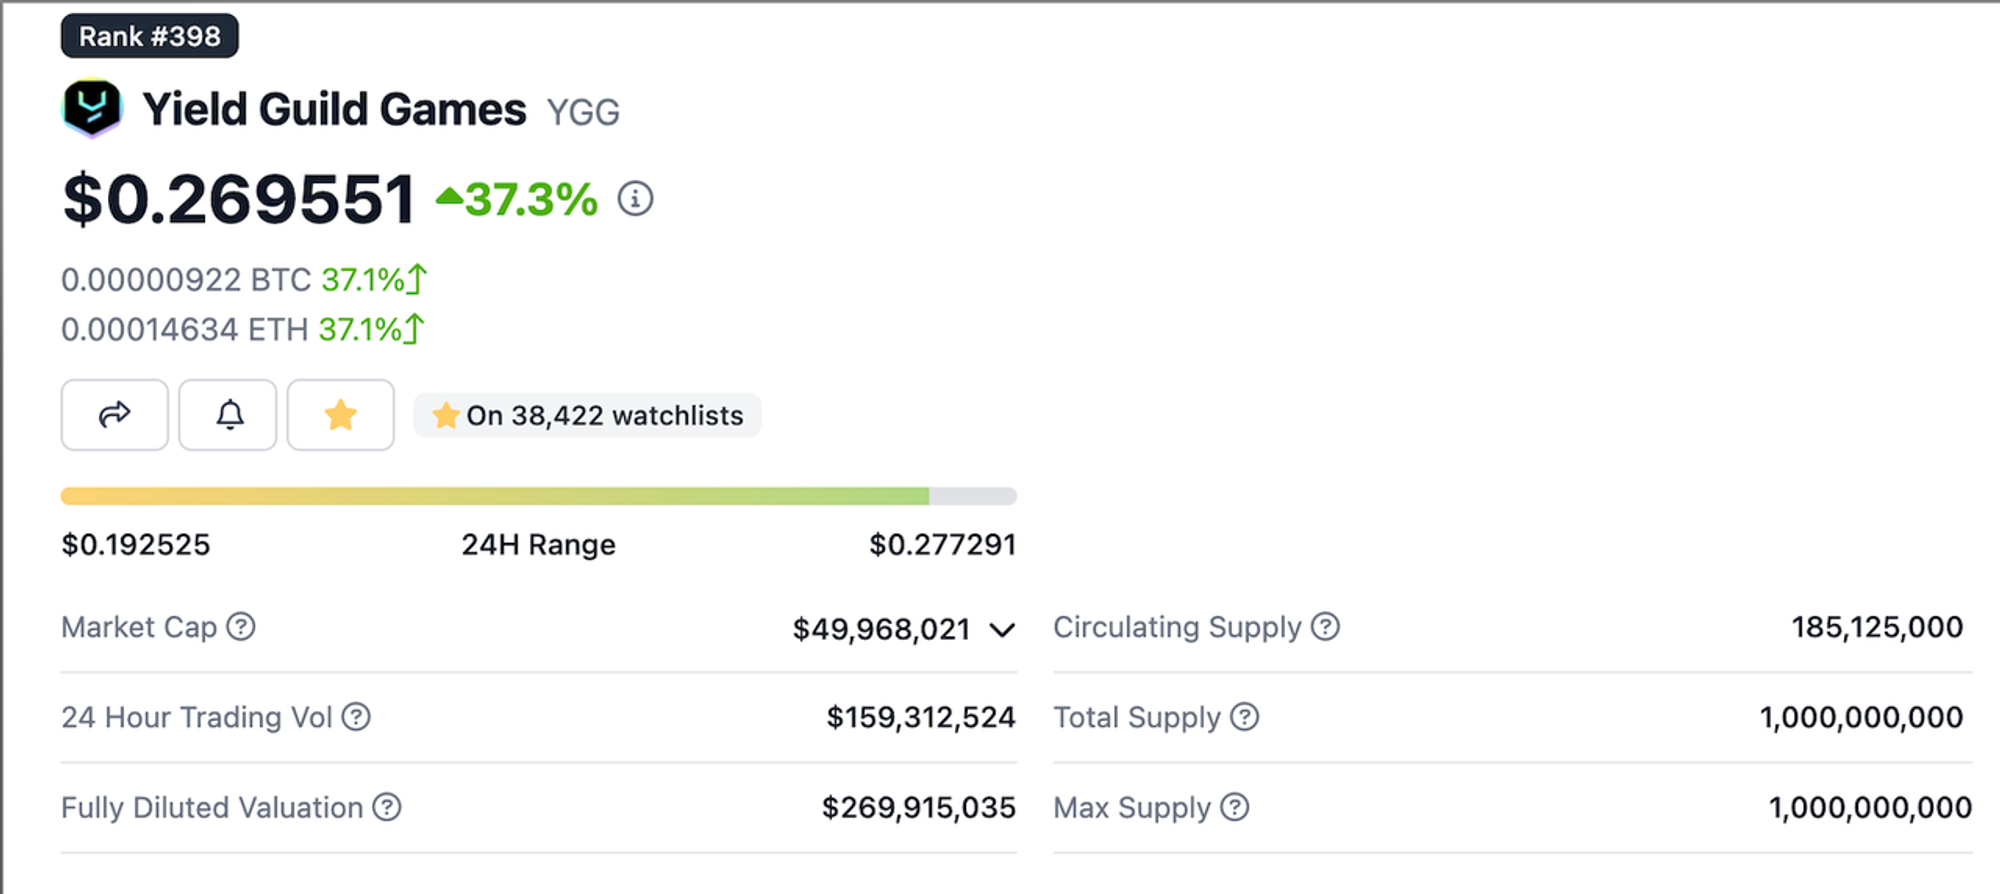Click the info icon beside 37.3%
Image resolution: width=2000 pixels, height=894 pixels.
[635, 198]
